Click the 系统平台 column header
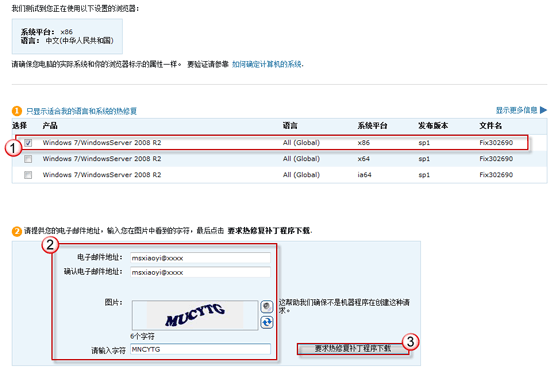This screenshot has height=372, width=550. [x=372, y=126]
